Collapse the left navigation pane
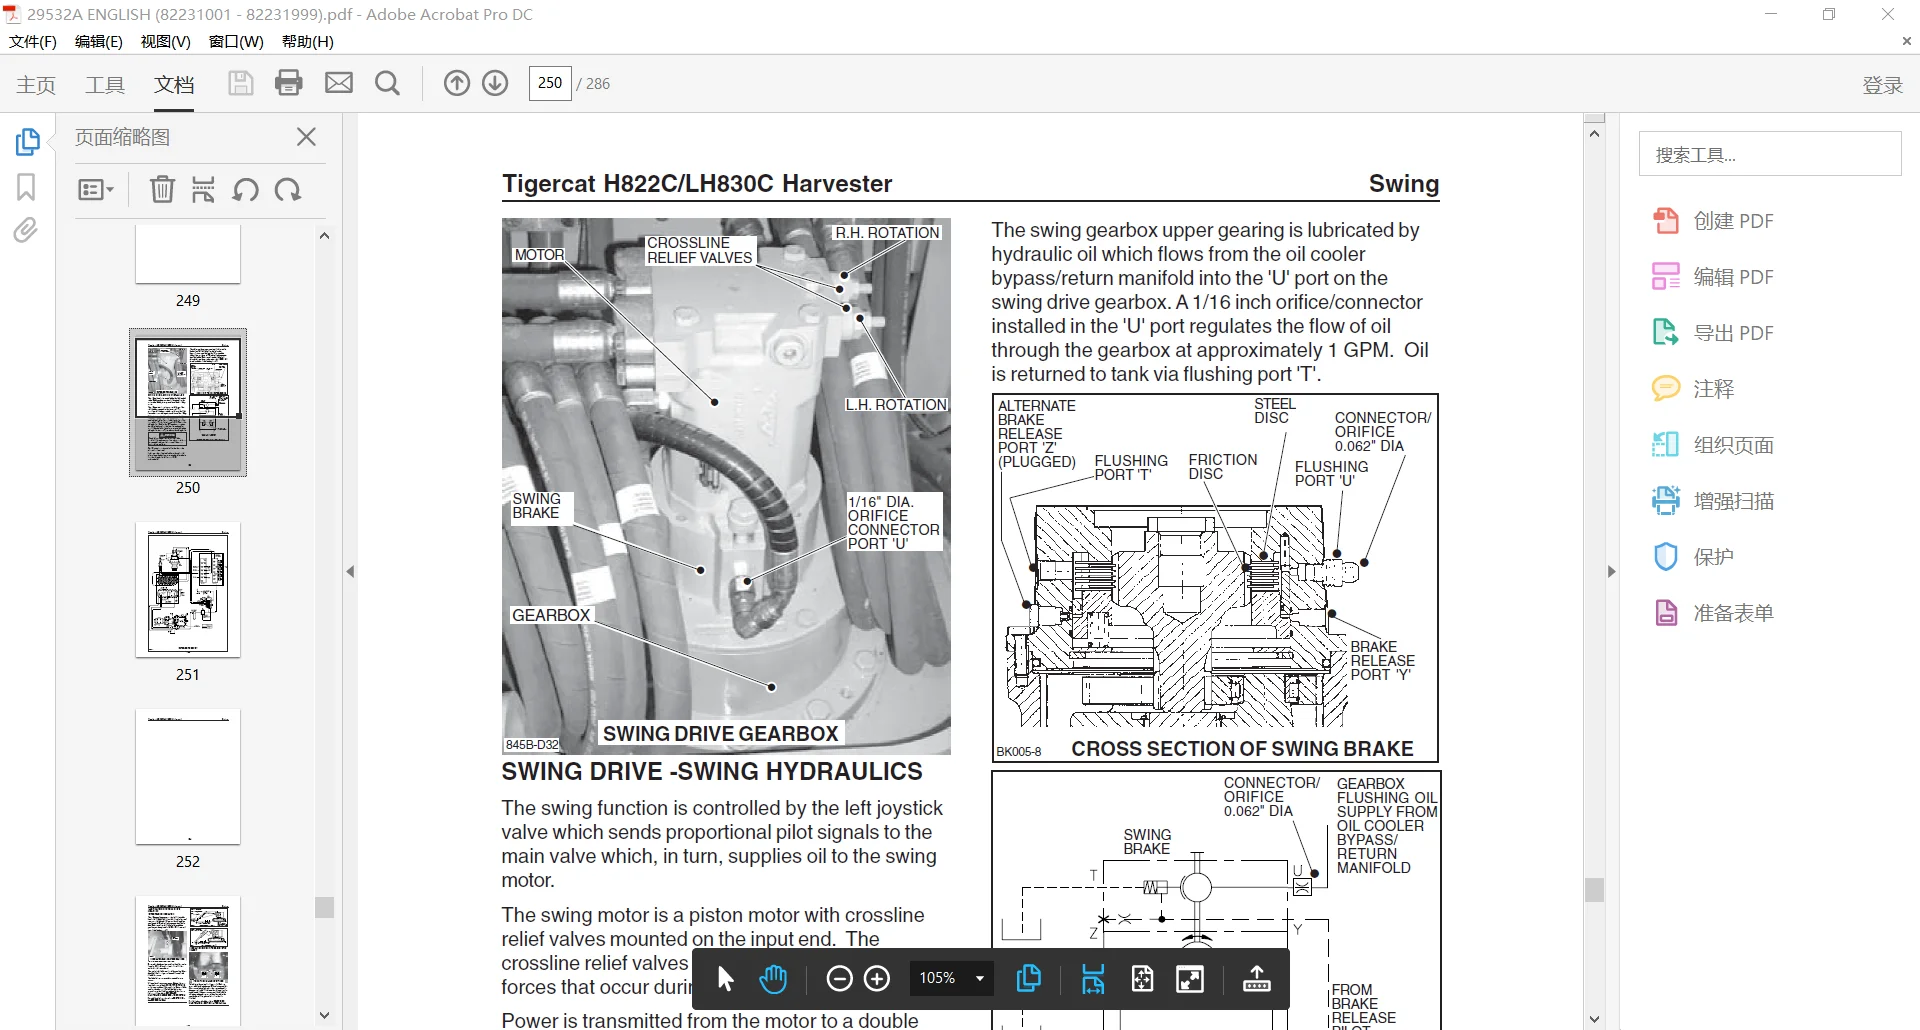1920x1030 pixels. point(350,572)
